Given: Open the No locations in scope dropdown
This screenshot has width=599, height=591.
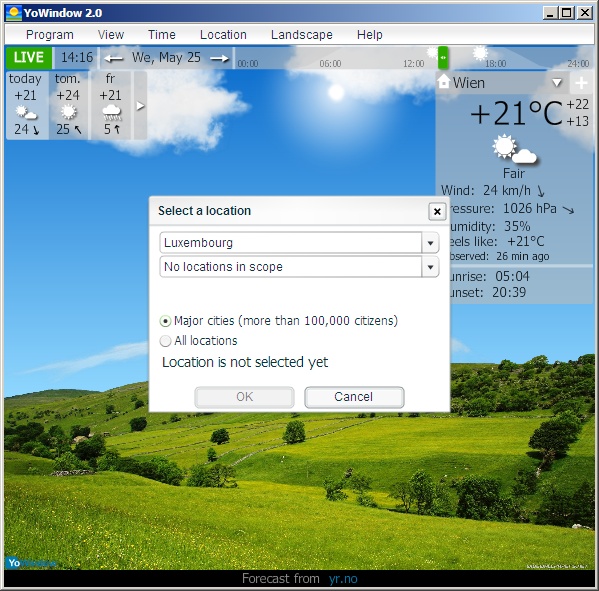Looking at the screenshot, I should [430, 267].
